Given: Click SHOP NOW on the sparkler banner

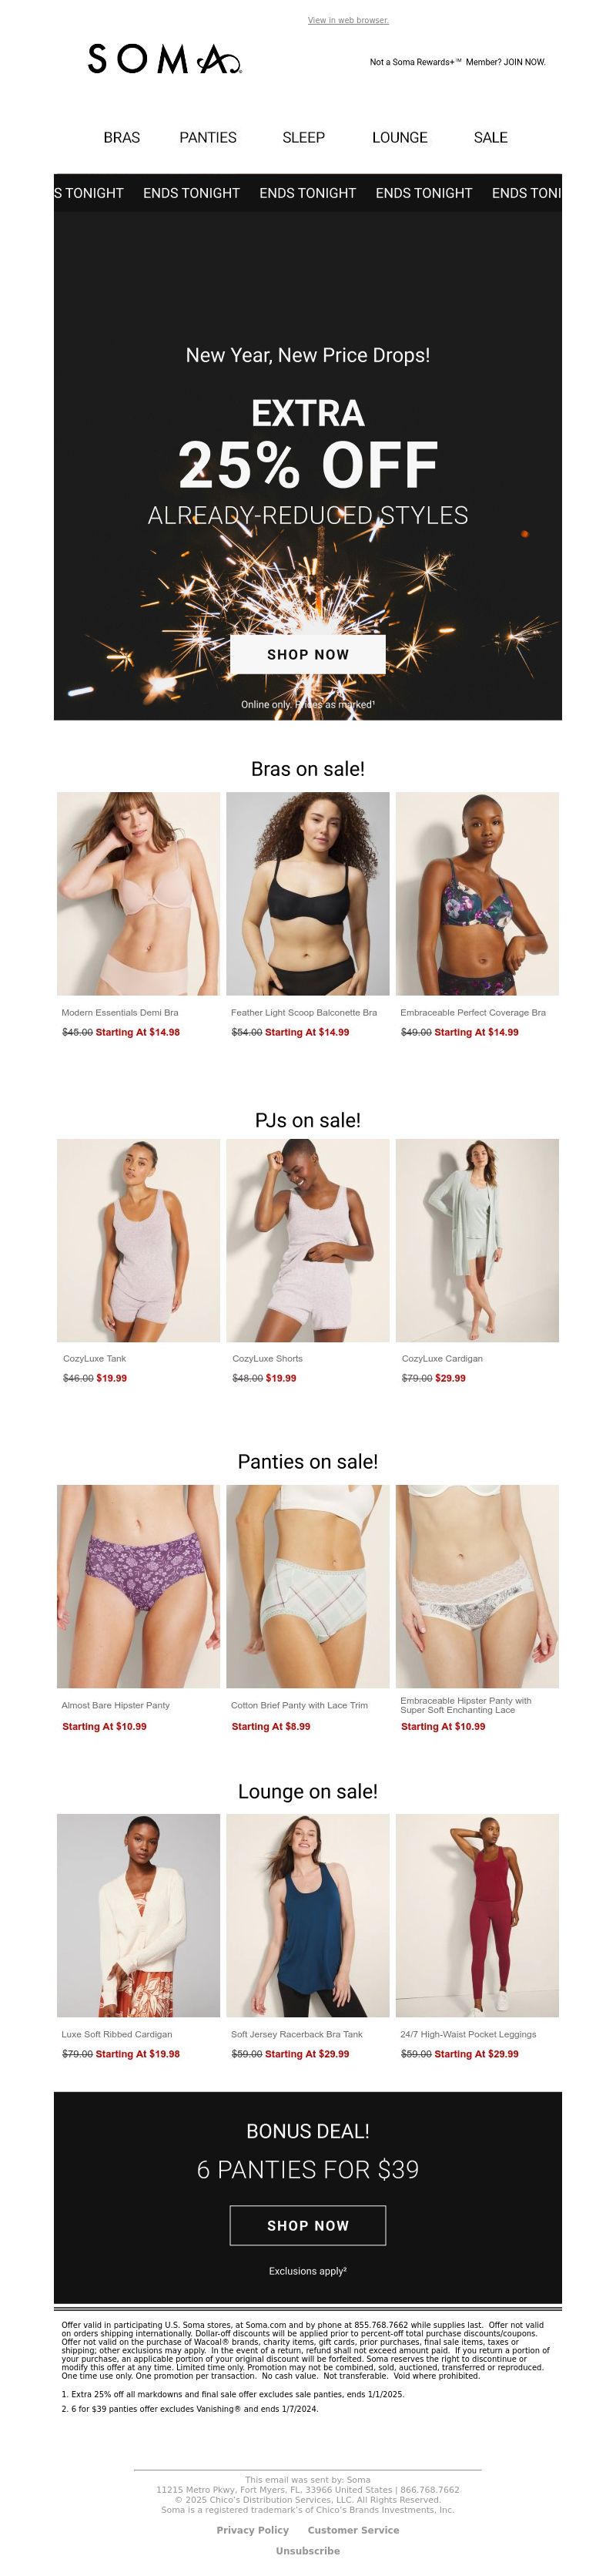Looking at the screenshot, I should 308,654.
